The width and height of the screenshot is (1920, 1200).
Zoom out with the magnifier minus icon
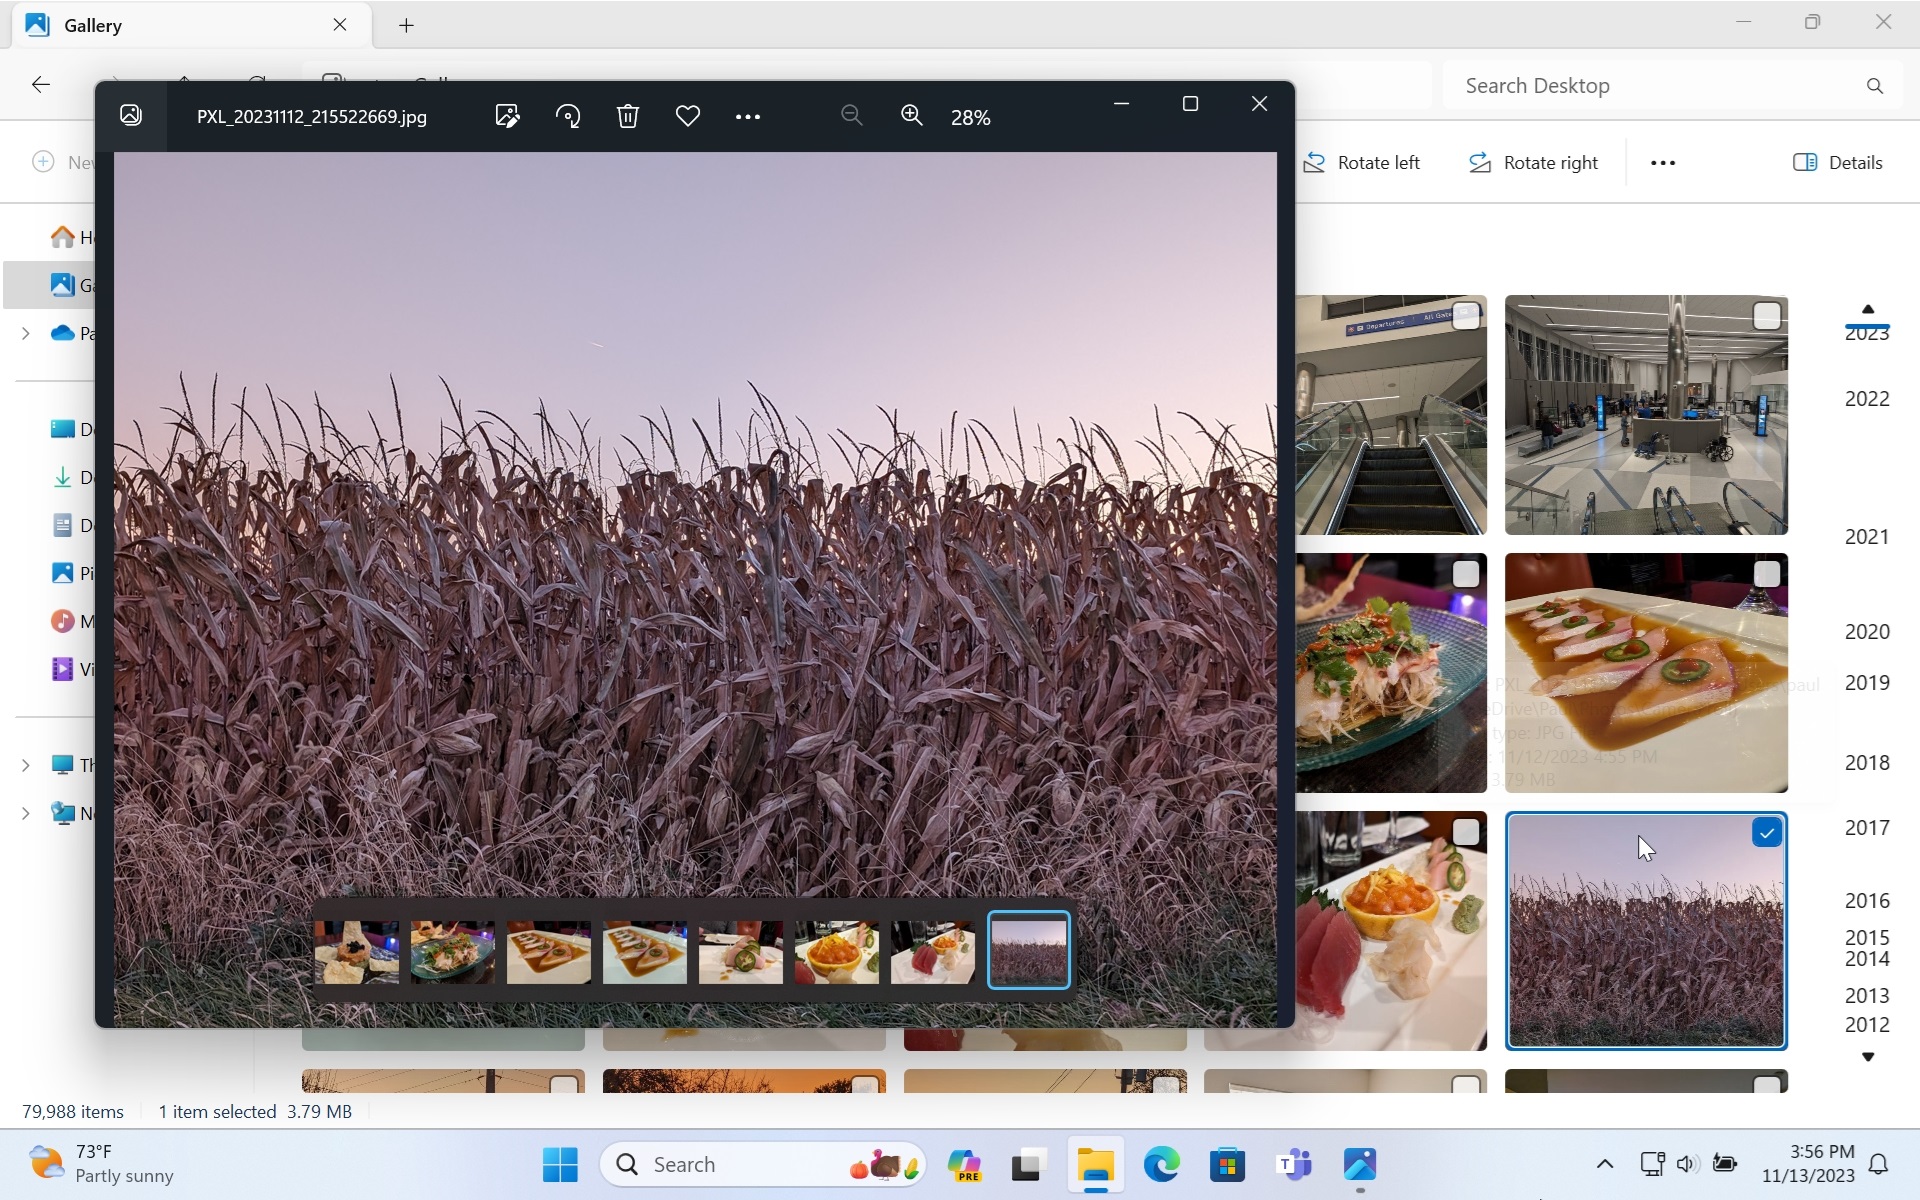point(851,116)
